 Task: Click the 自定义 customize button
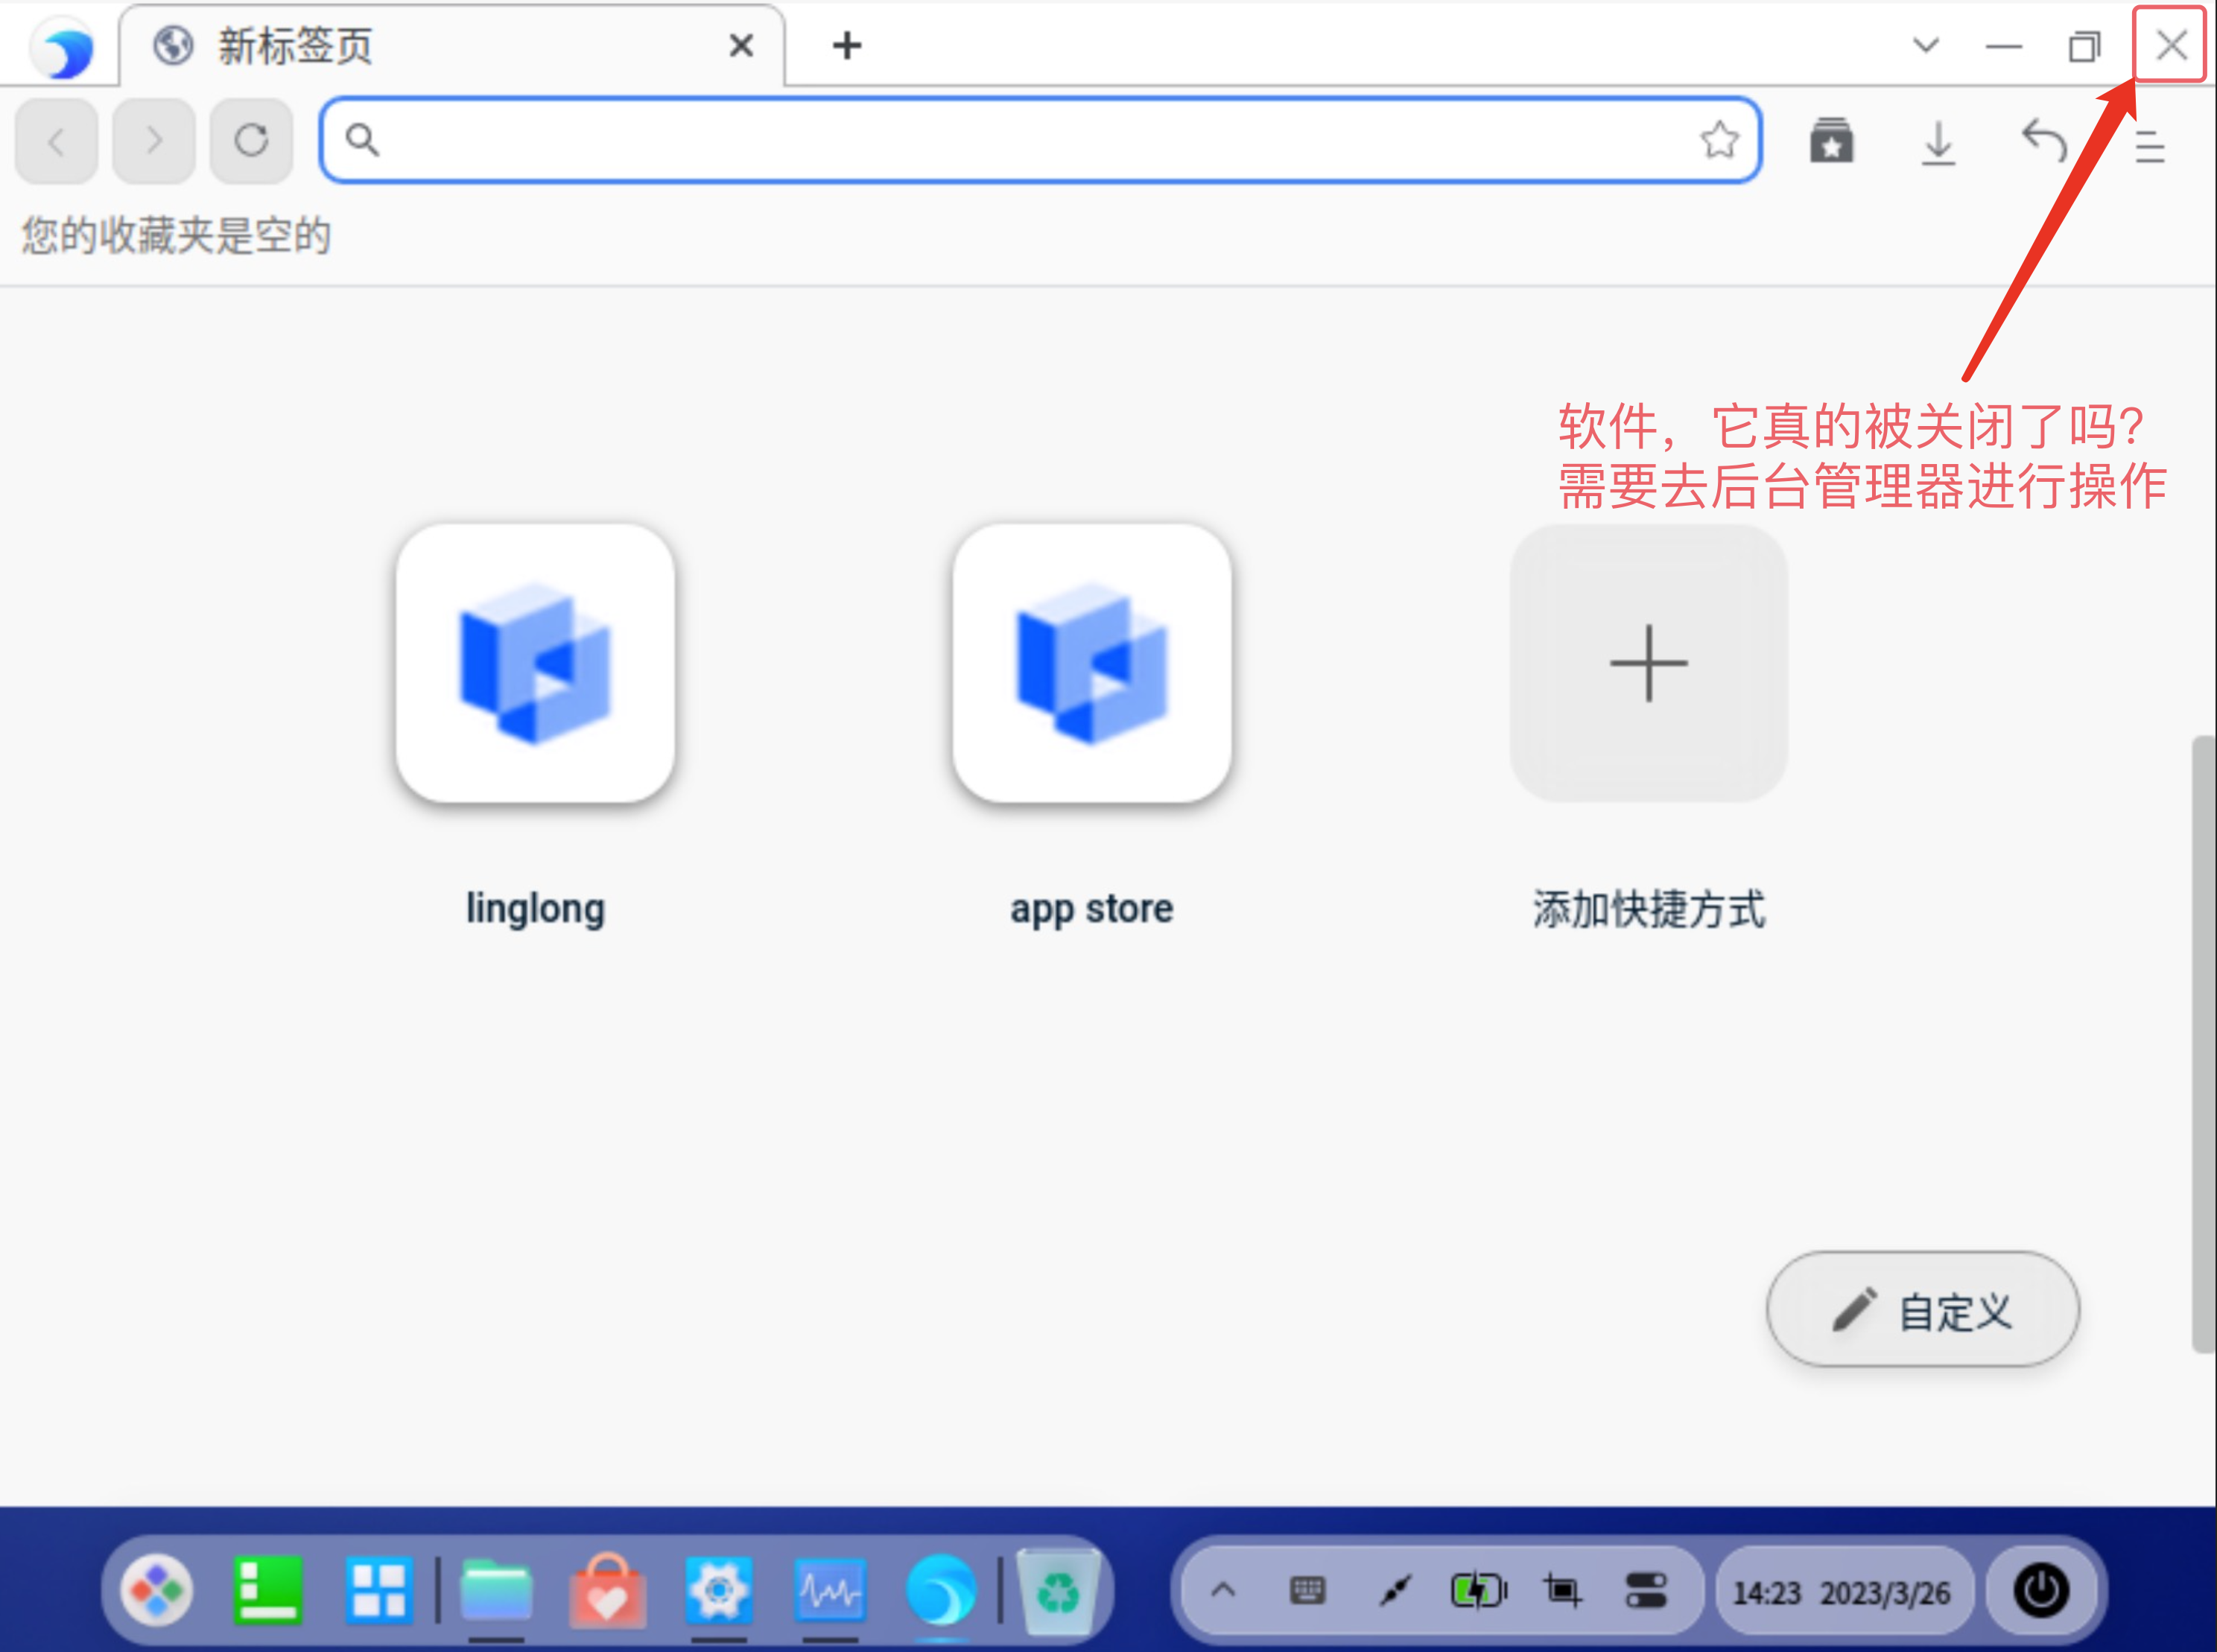pyautogui.click(x=1922, y=1309)
